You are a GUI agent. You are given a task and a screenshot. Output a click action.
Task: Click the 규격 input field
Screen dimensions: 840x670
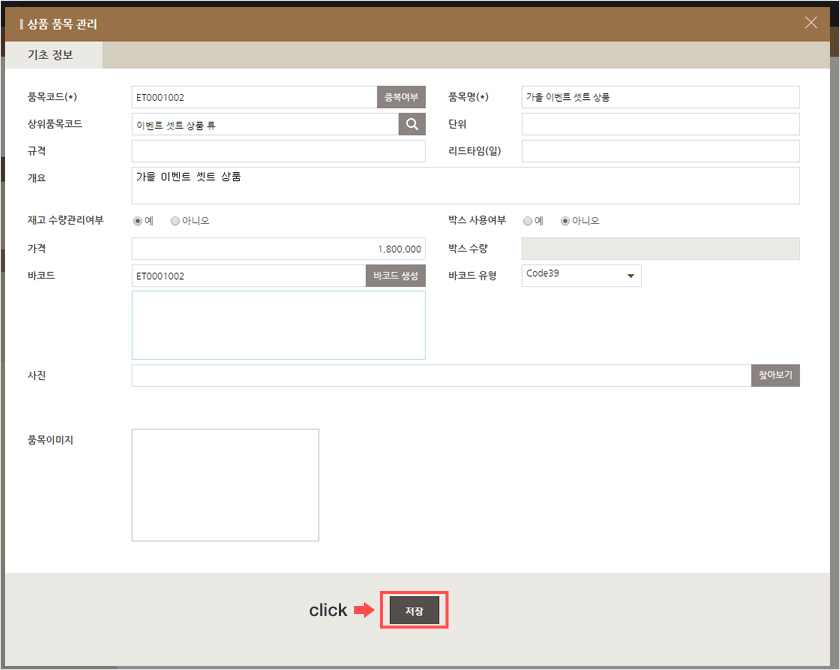click(279, 151)
